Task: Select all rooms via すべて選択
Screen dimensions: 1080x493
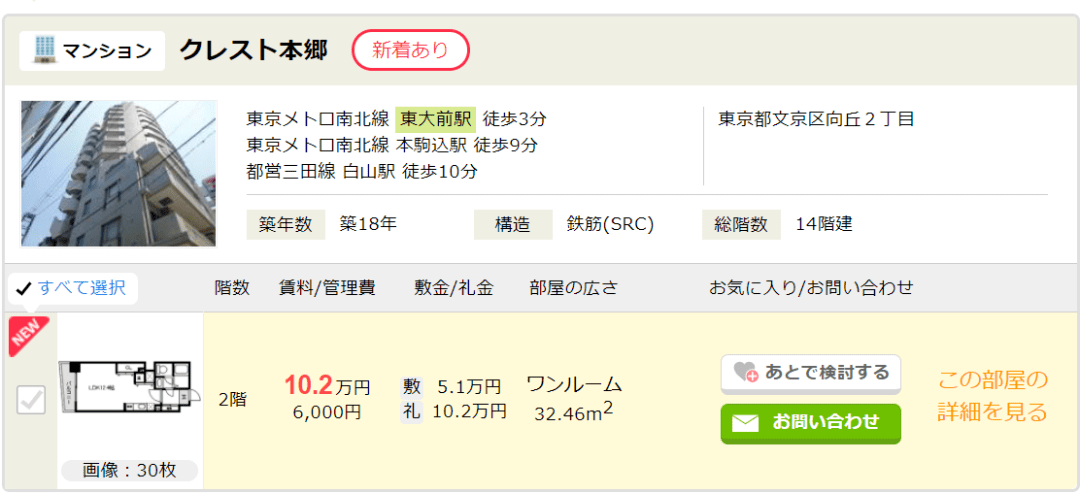Action: pyautogui.click(x=73, y=289)
